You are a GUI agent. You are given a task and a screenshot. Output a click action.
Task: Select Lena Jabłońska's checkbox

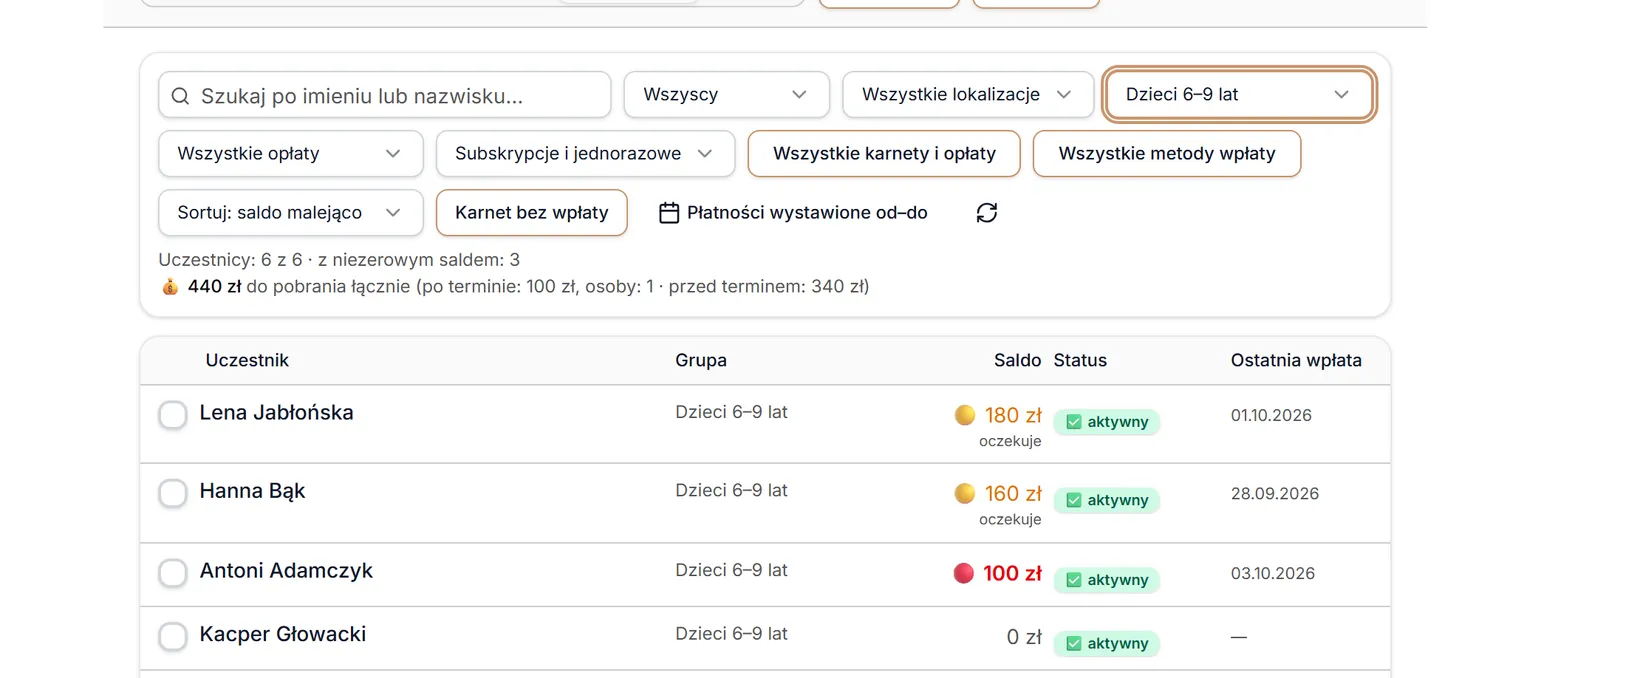coord(173,414)
